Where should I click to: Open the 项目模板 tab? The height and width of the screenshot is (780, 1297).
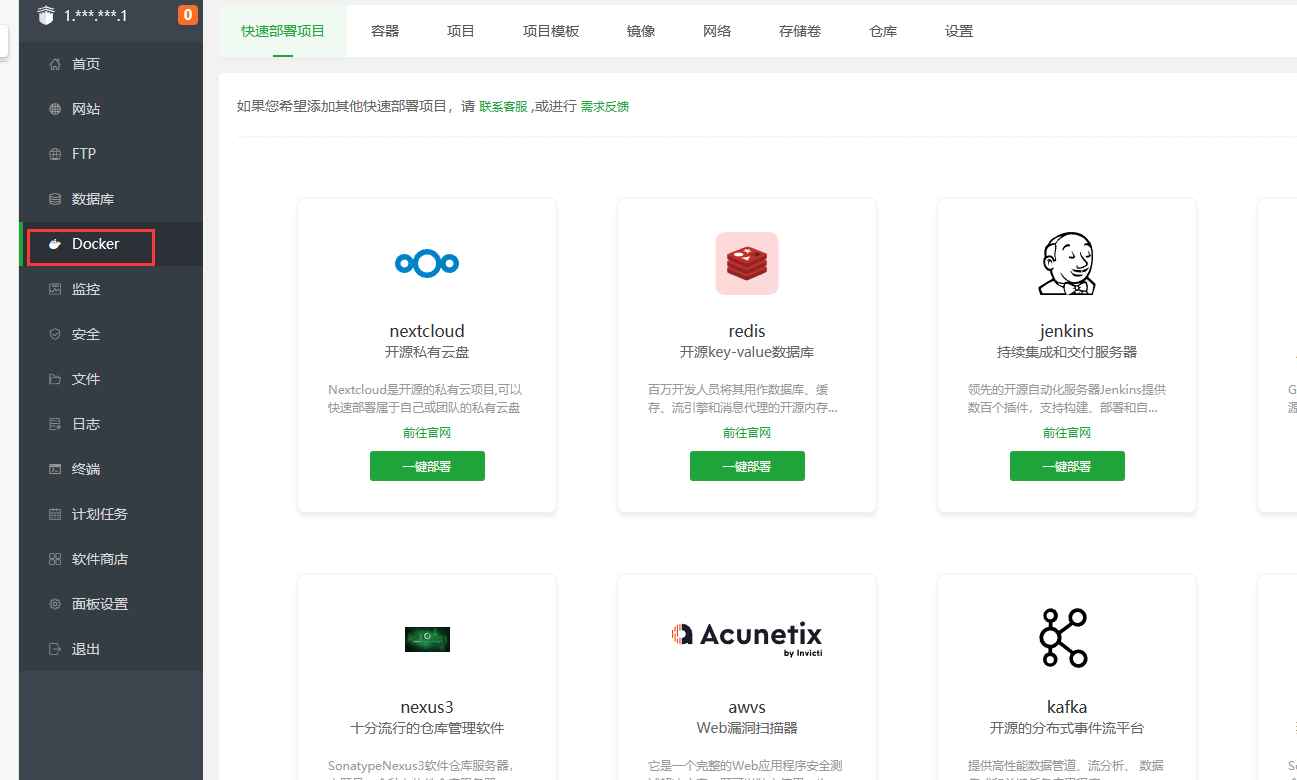point(551,31)
